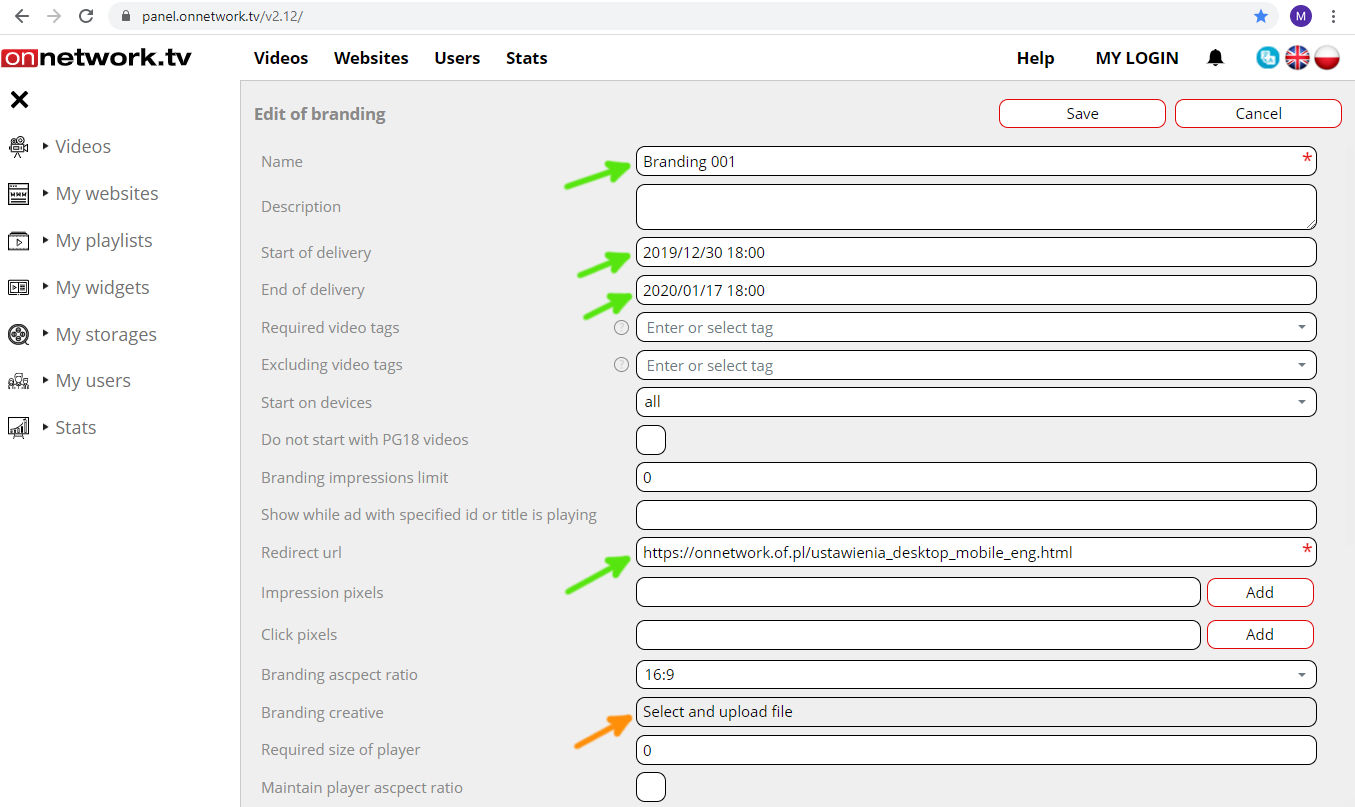This screenshot has height=807, width=1355.
Task: Click the camera icon next to Videos
Action: tap(19, 147)
